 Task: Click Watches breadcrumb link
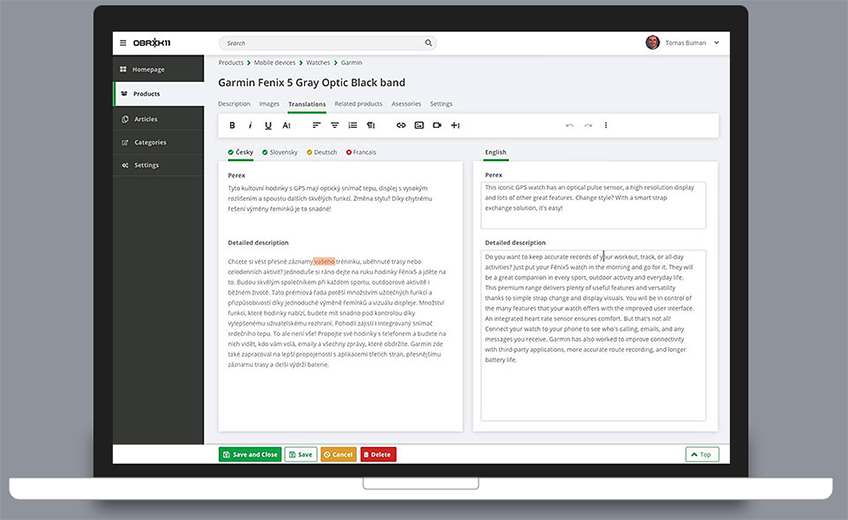(318, 63)
